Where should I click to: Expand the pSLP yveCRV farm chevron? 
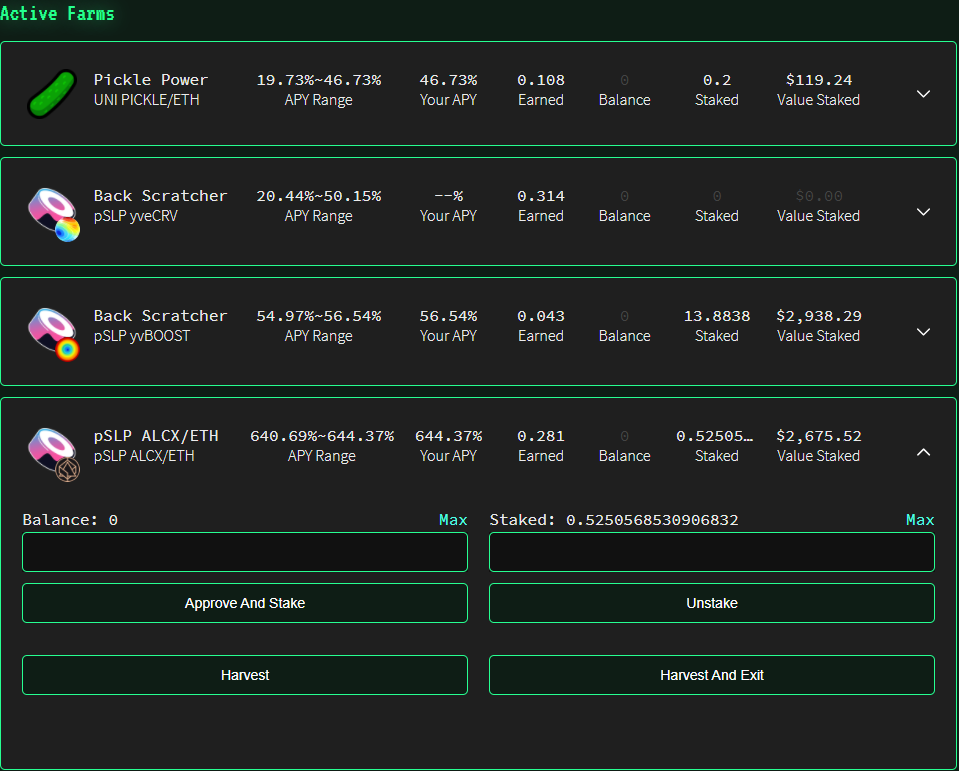(924, 212)
